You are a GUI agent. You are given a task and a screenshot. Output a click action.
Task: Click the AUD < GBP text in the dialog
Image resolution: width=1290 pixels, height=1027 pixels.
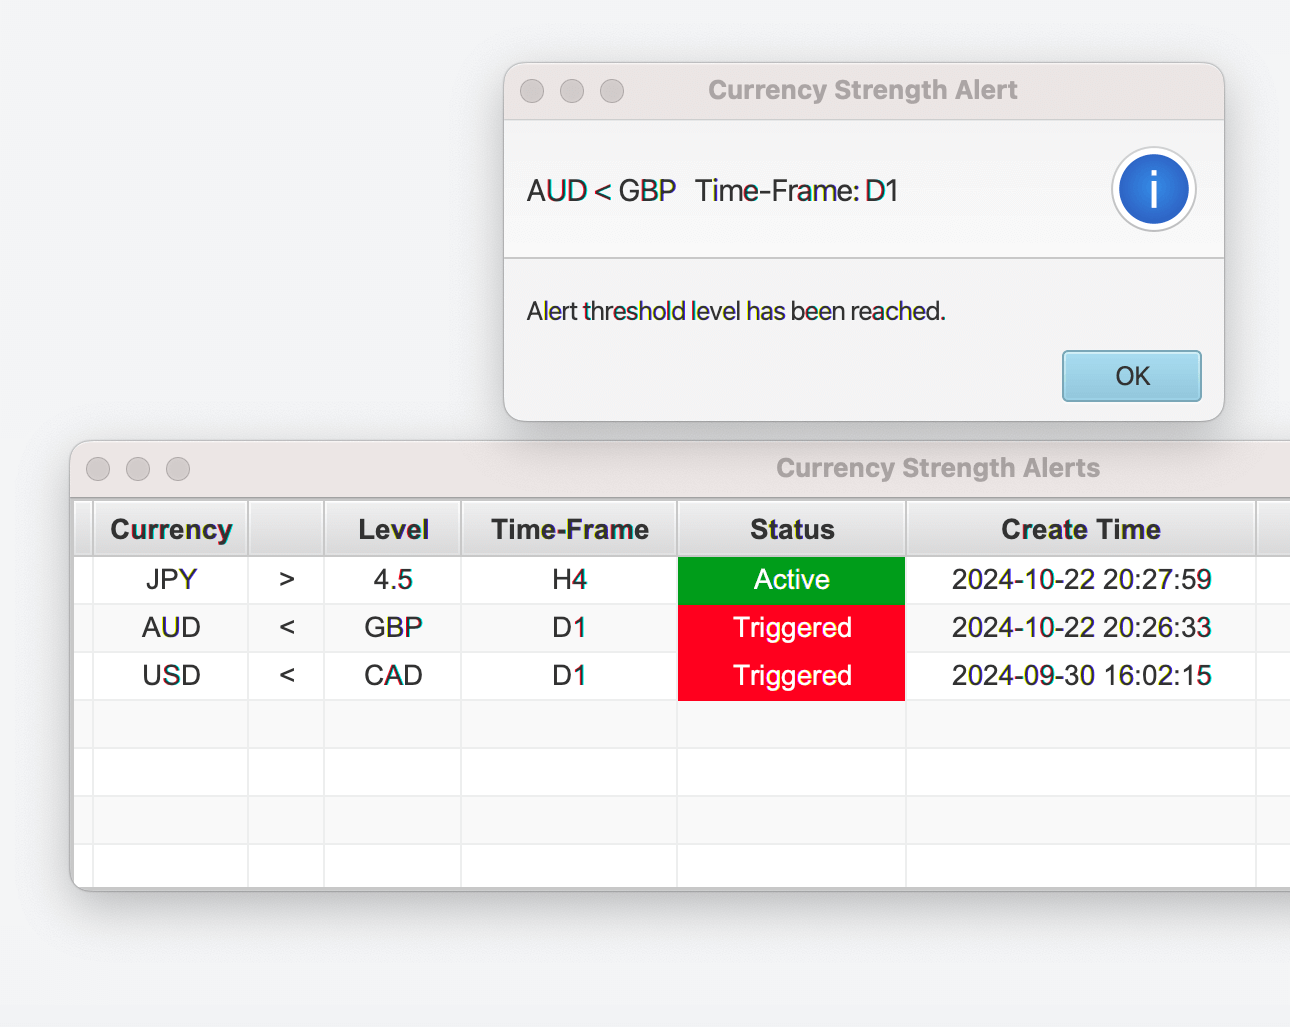pos(601,190)
